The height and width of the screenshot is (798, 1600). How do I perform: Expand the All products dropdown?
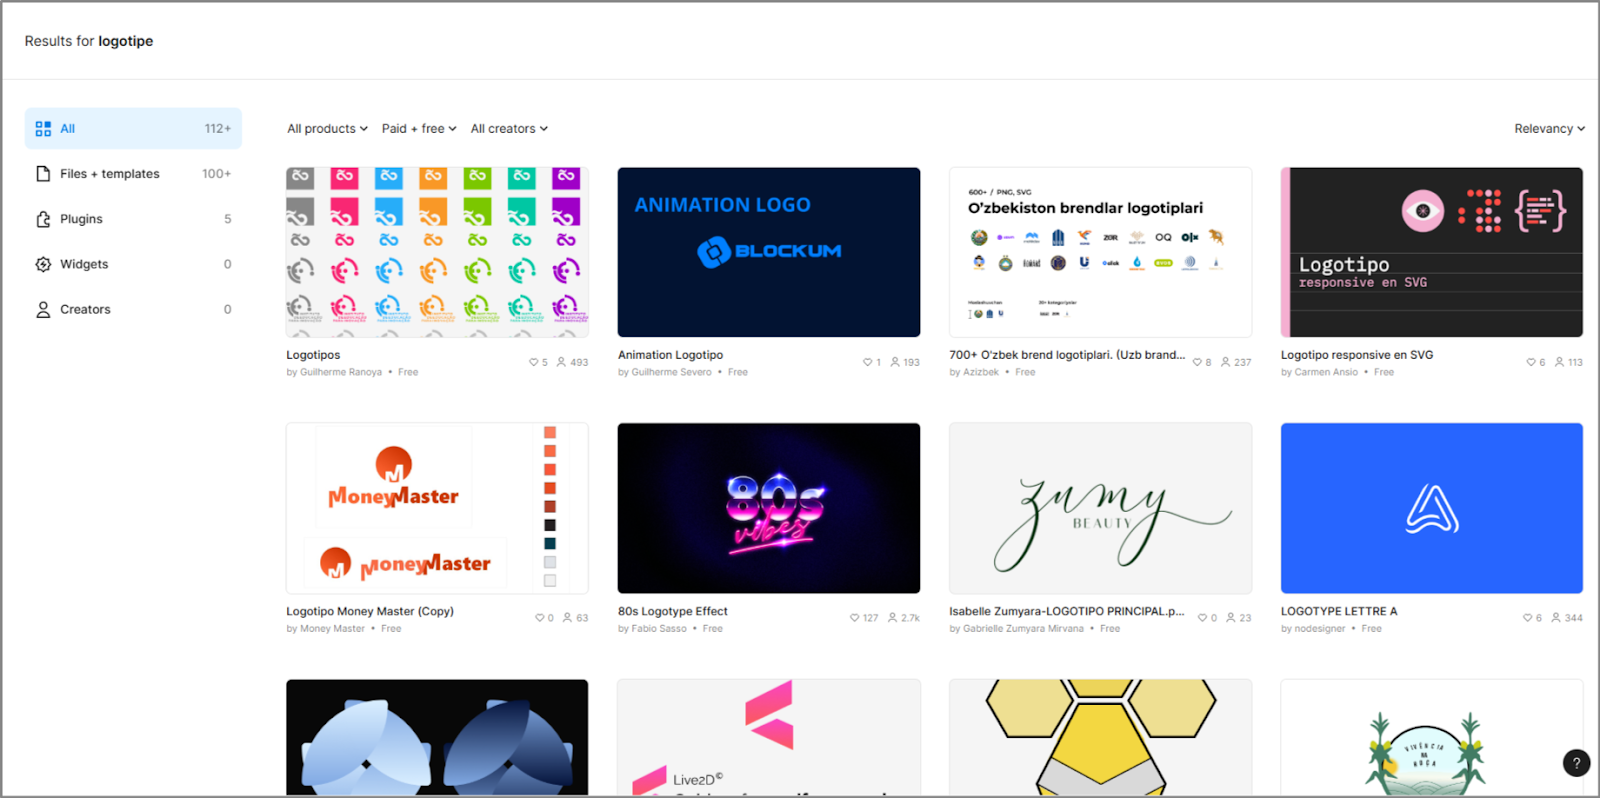coord(327,129)
